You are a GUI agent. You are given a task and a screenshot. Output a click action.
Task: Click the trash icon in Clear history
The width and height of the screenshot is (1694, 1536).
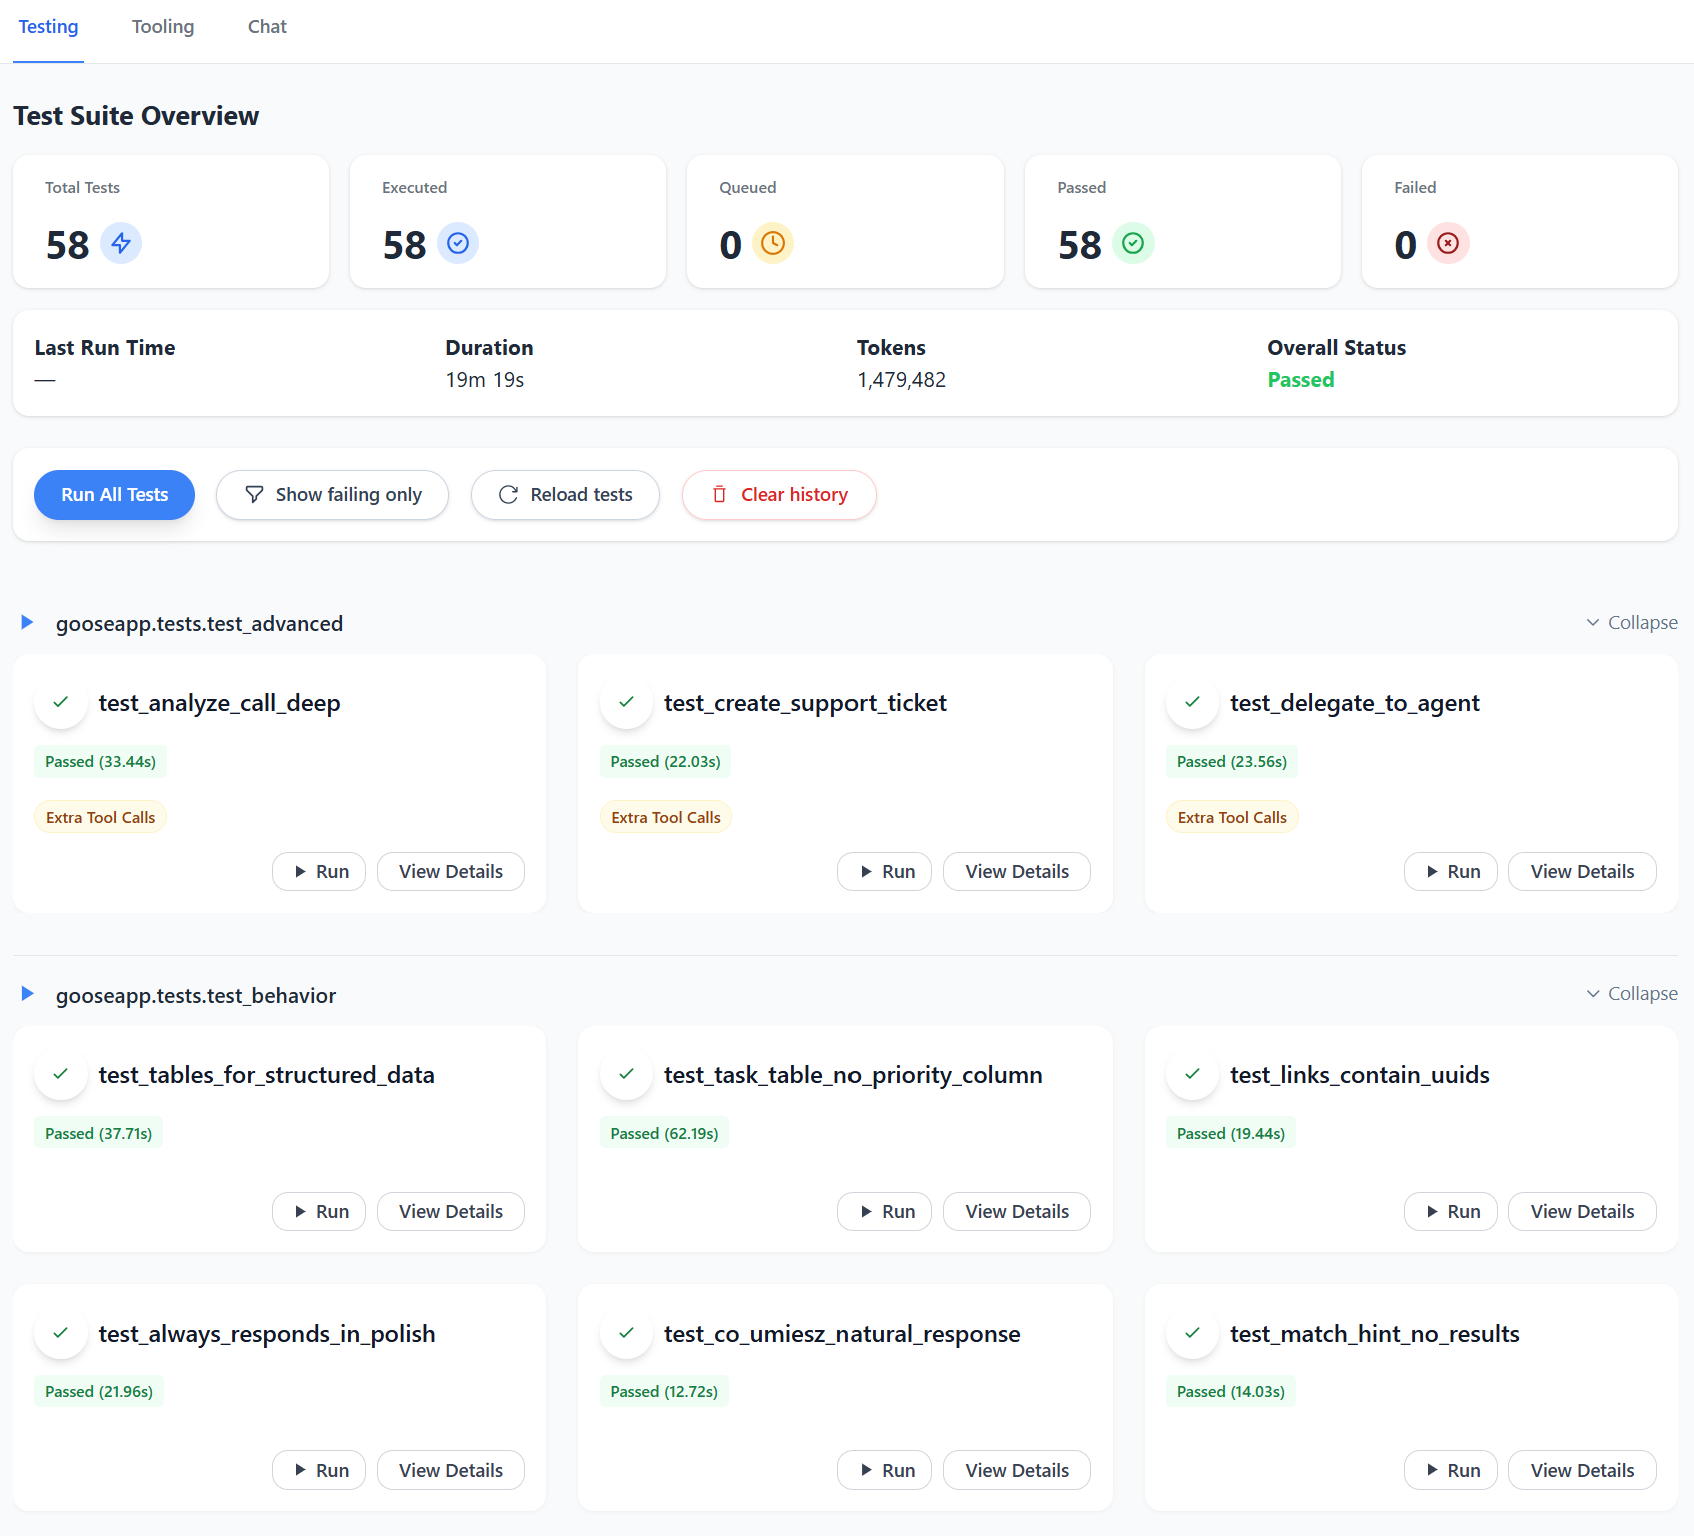(x=719, y=494)
